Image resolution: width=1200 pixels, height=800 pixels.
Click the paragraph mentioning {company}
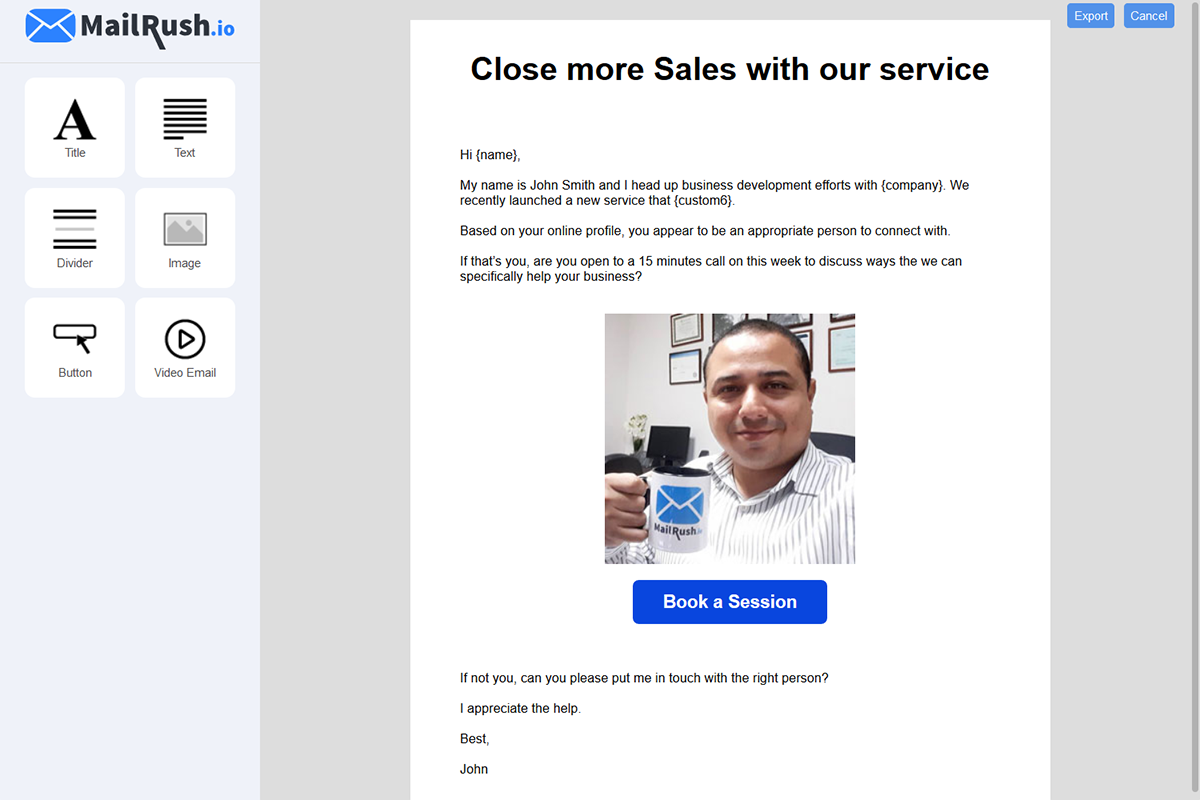tap(714, 193)
